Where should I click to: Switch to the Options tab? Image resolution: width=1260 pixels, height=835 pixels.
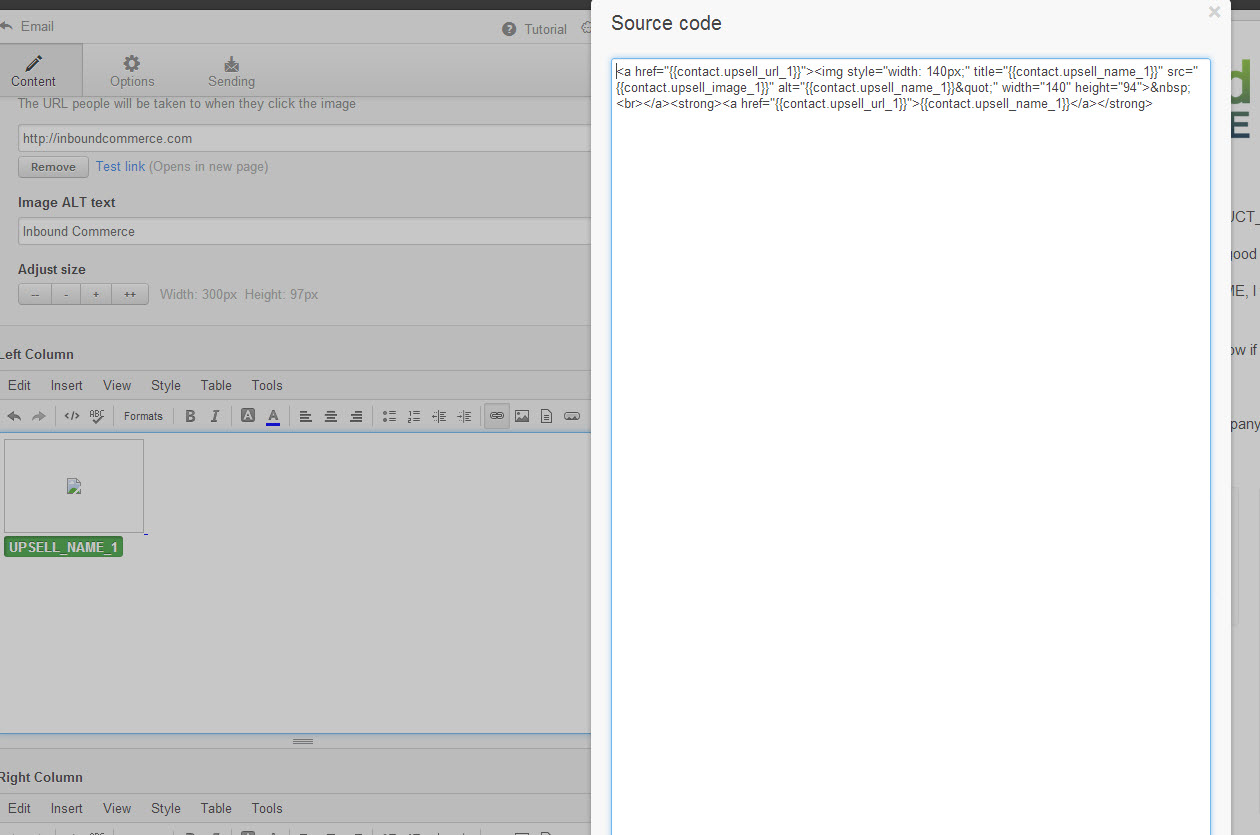[x=132, y=71]
